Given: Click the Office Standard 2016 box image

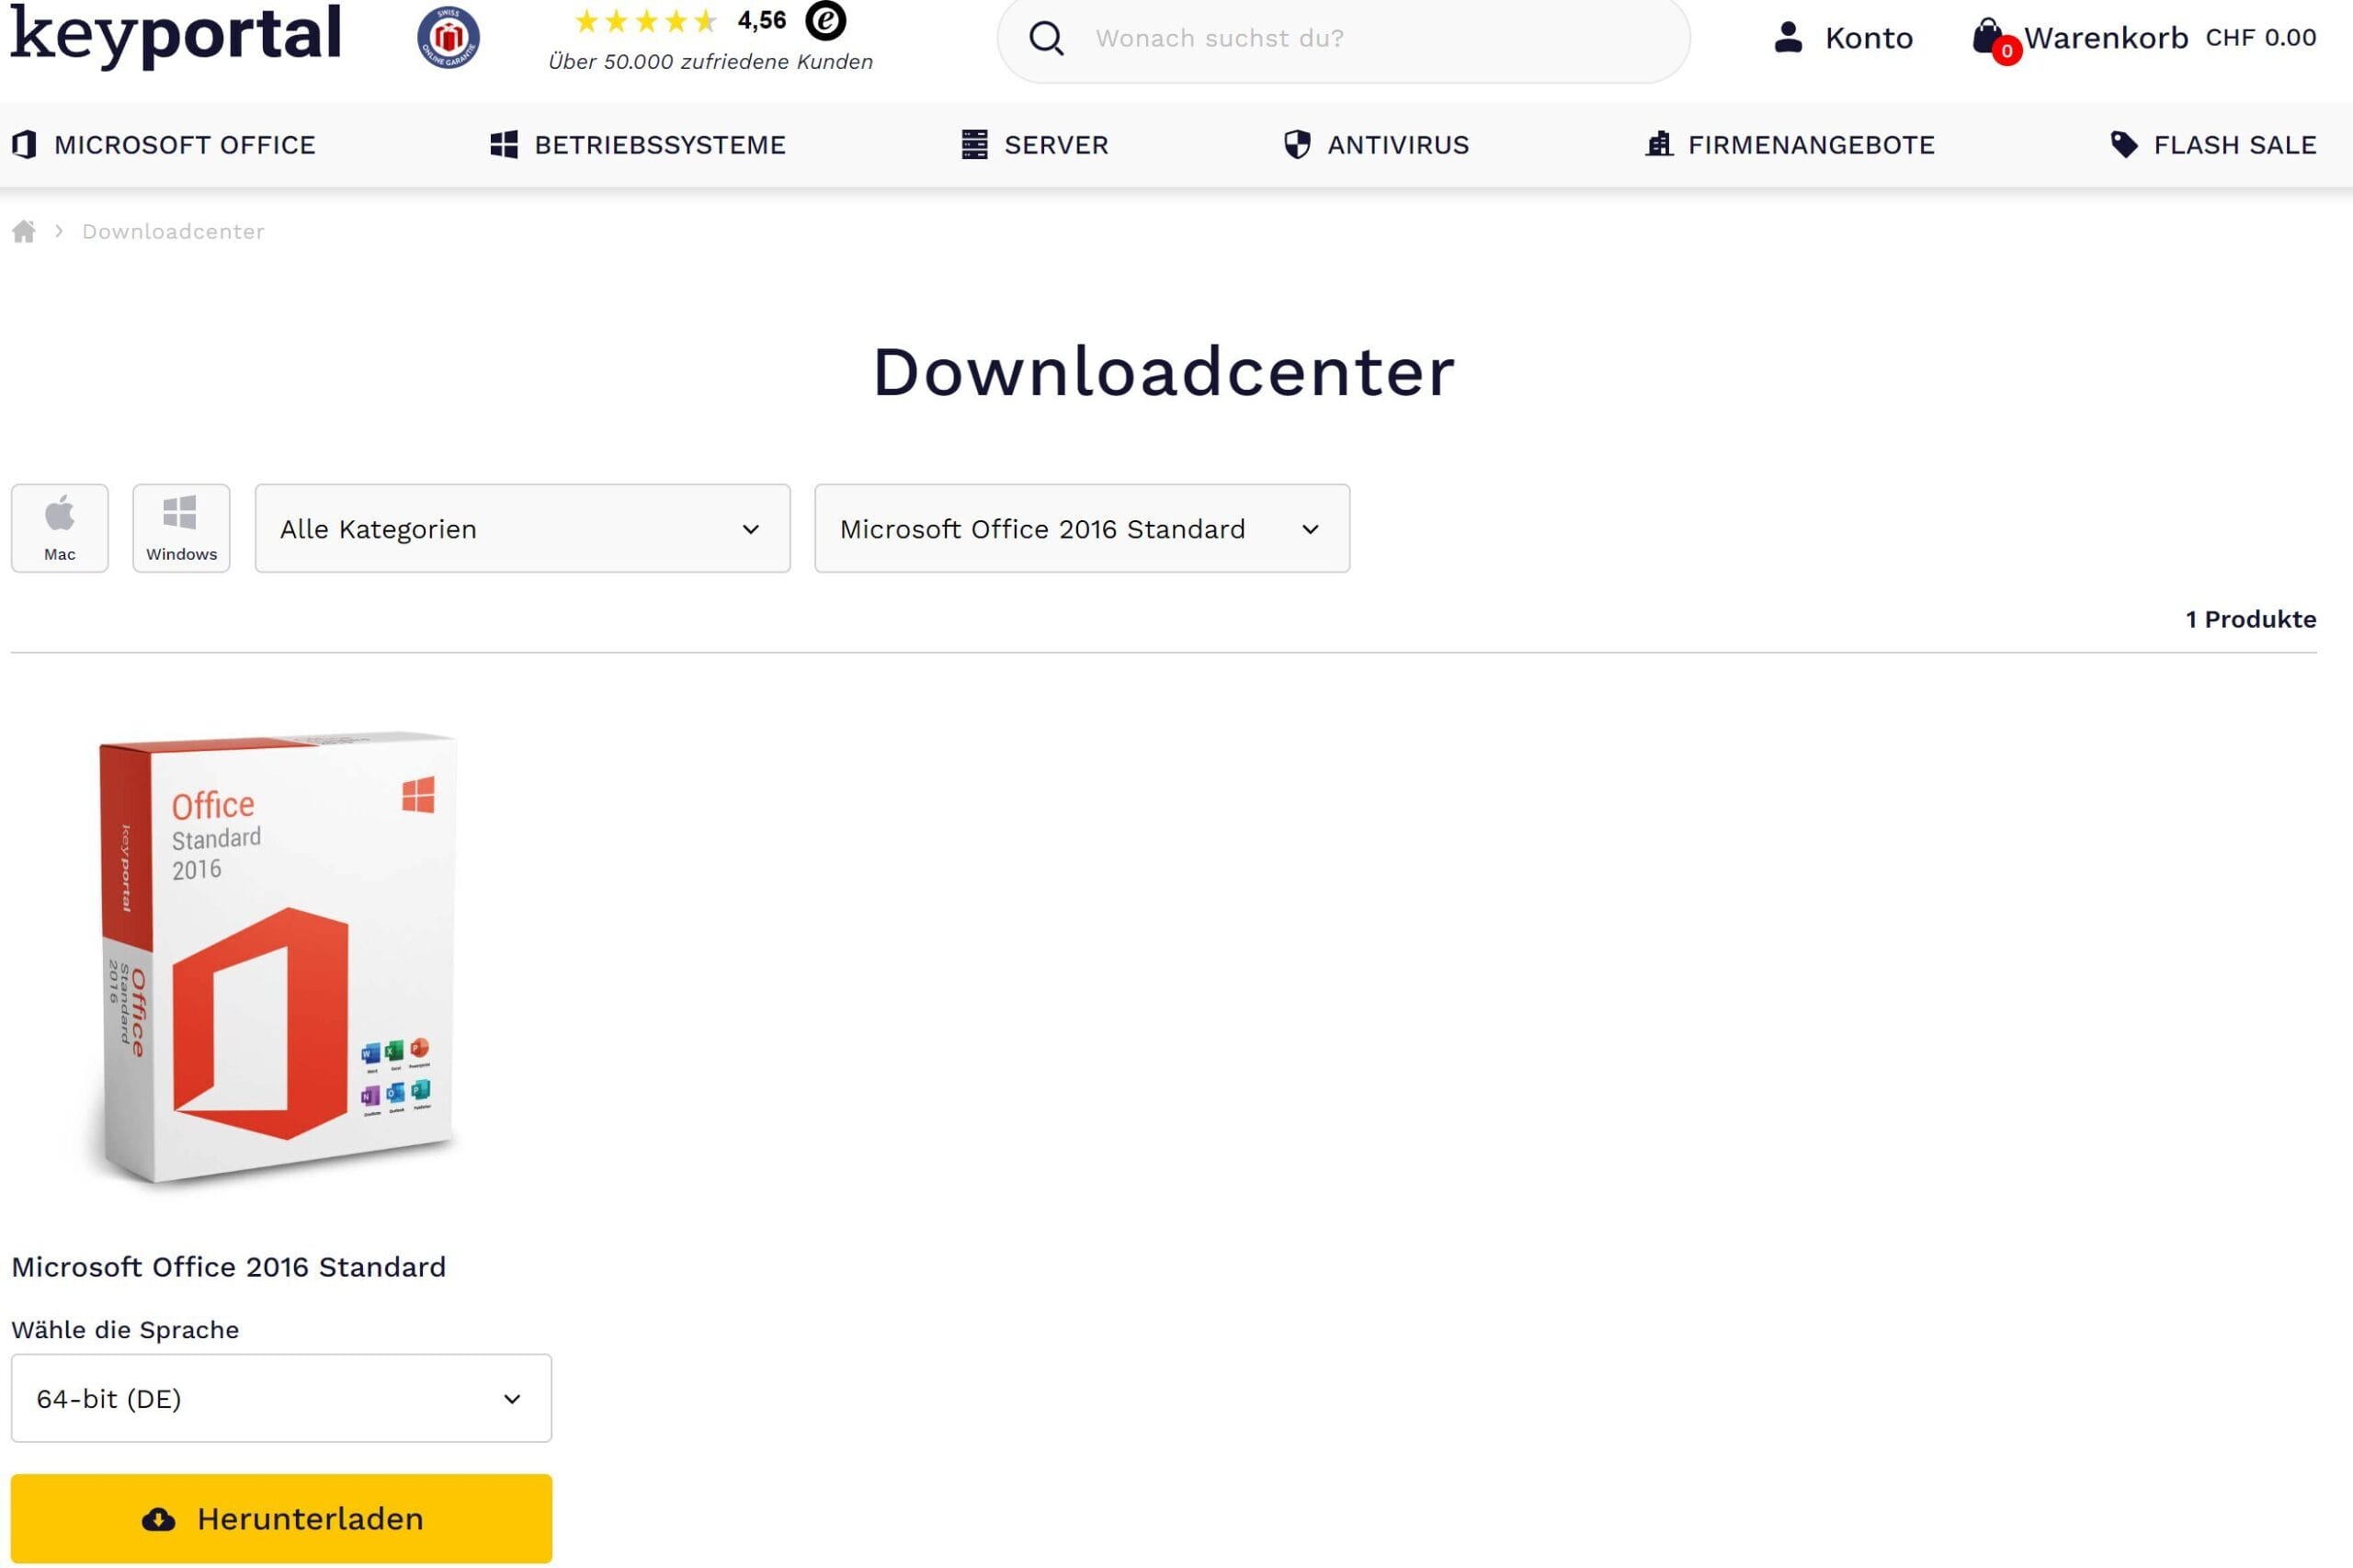Looking at the screenshot, I should (x=276, y=956).
